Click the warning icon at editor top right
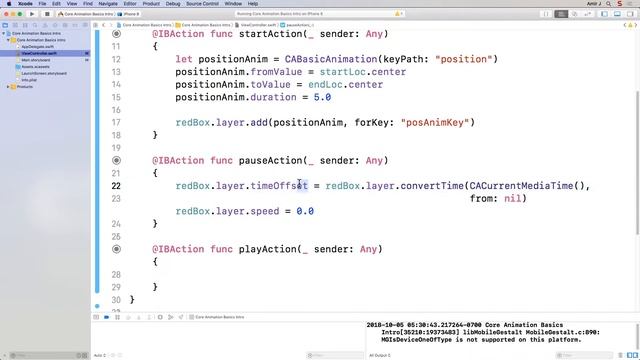 630,25
